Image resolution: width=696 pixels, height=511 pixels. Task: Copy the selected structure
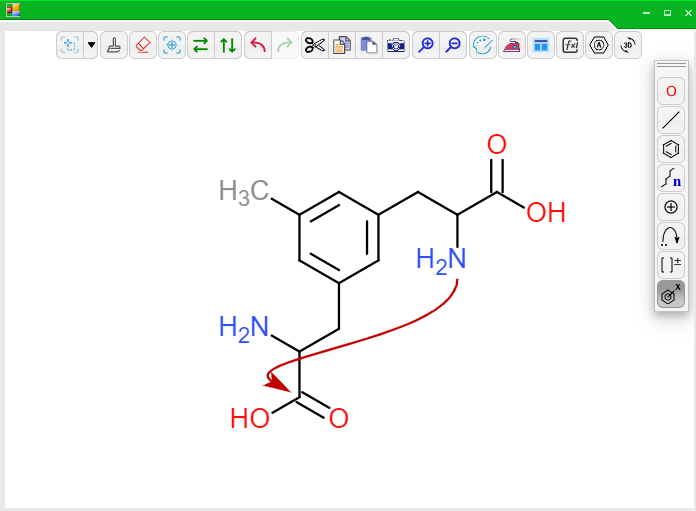(342, 45)
